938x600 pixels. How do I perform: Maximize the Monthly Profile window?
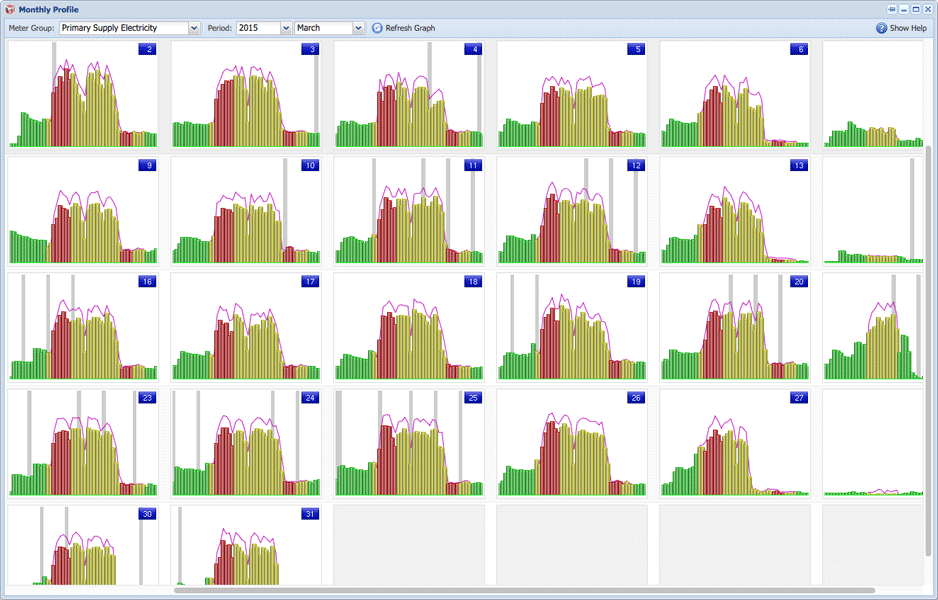tap(916, 9)
